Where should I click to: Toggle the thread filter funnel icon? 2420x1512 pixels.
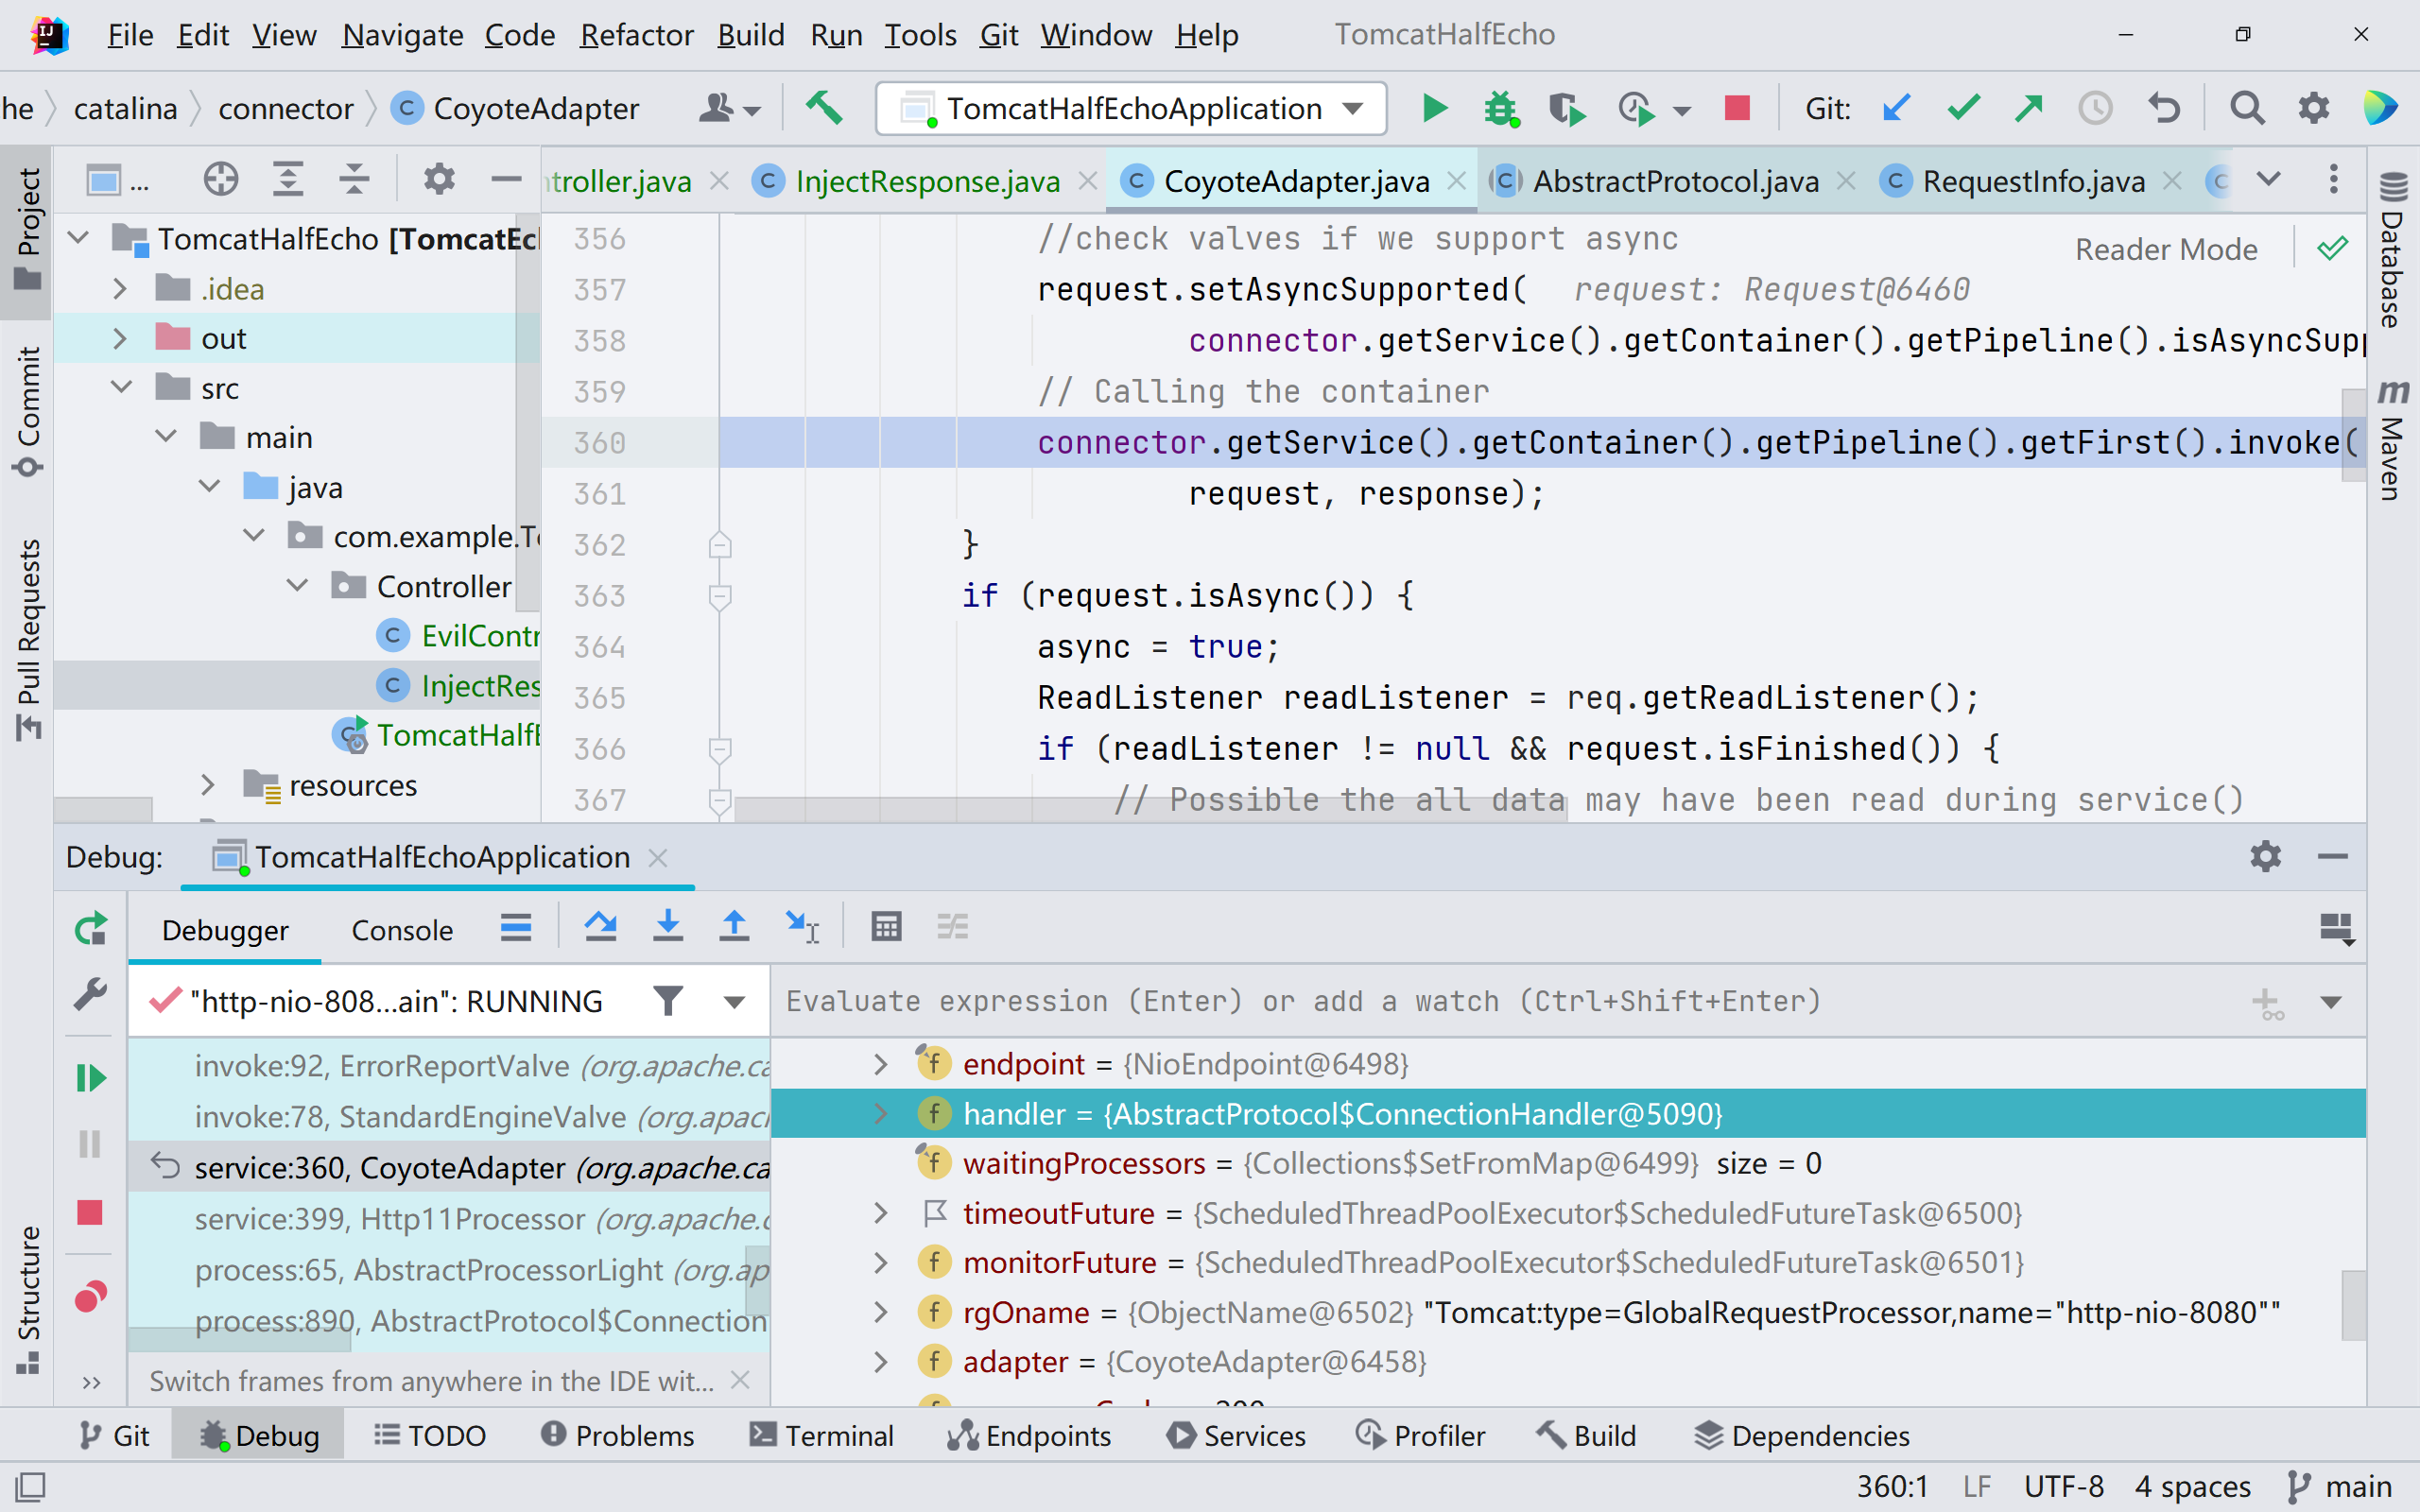(x=668, y=1001)
